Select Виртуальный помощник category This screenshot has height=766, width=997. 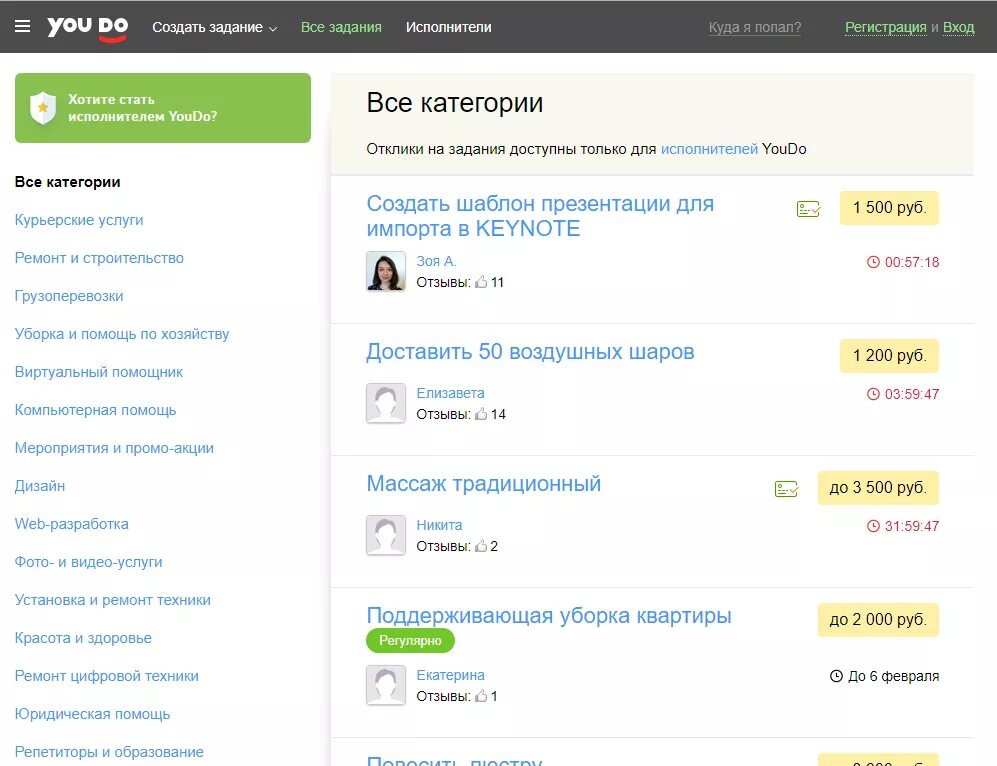click(99, 372)
